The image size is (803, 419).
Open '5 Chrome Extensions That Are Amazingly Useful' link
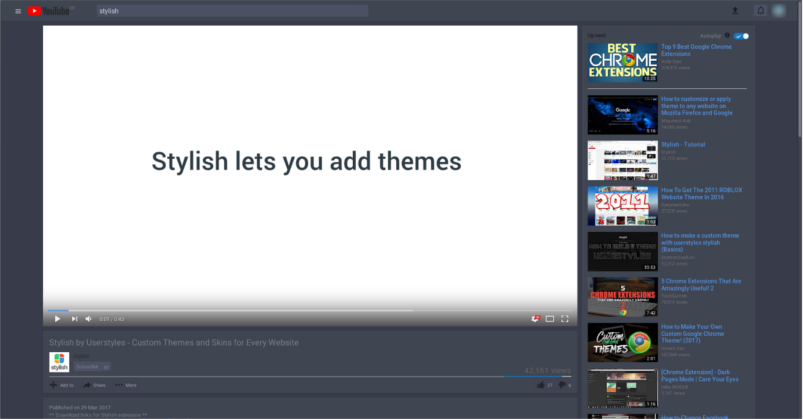(x=701, y=285)
